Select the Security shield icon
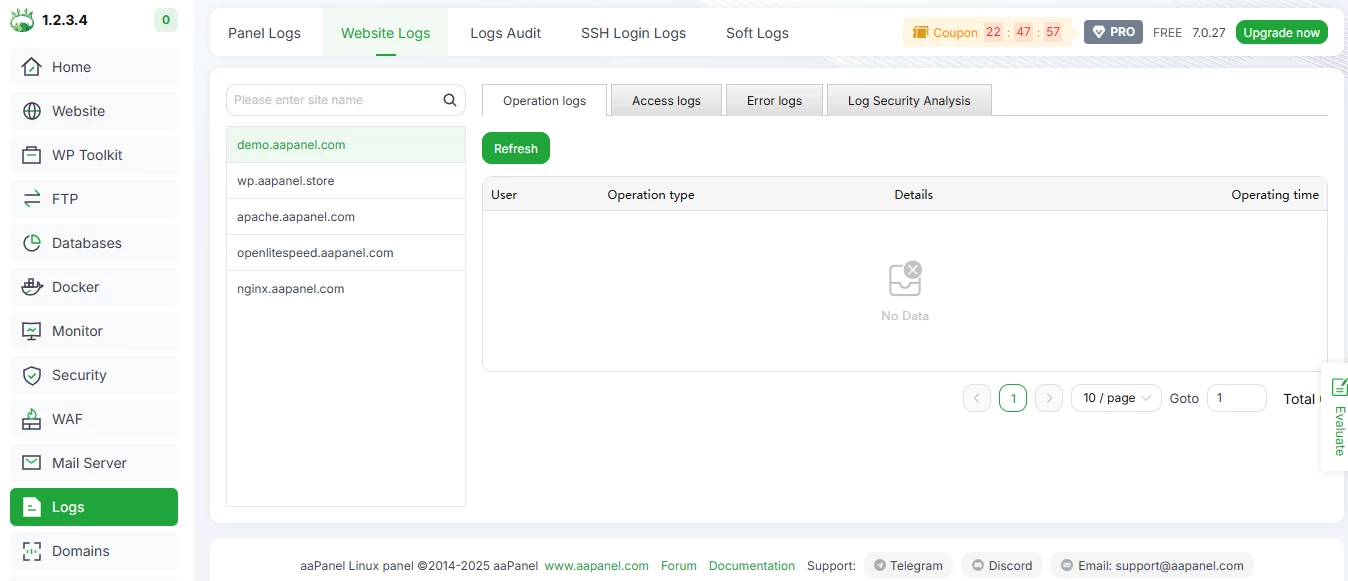The width and height of the screenshot is (1348, 581). coord(34,375)
